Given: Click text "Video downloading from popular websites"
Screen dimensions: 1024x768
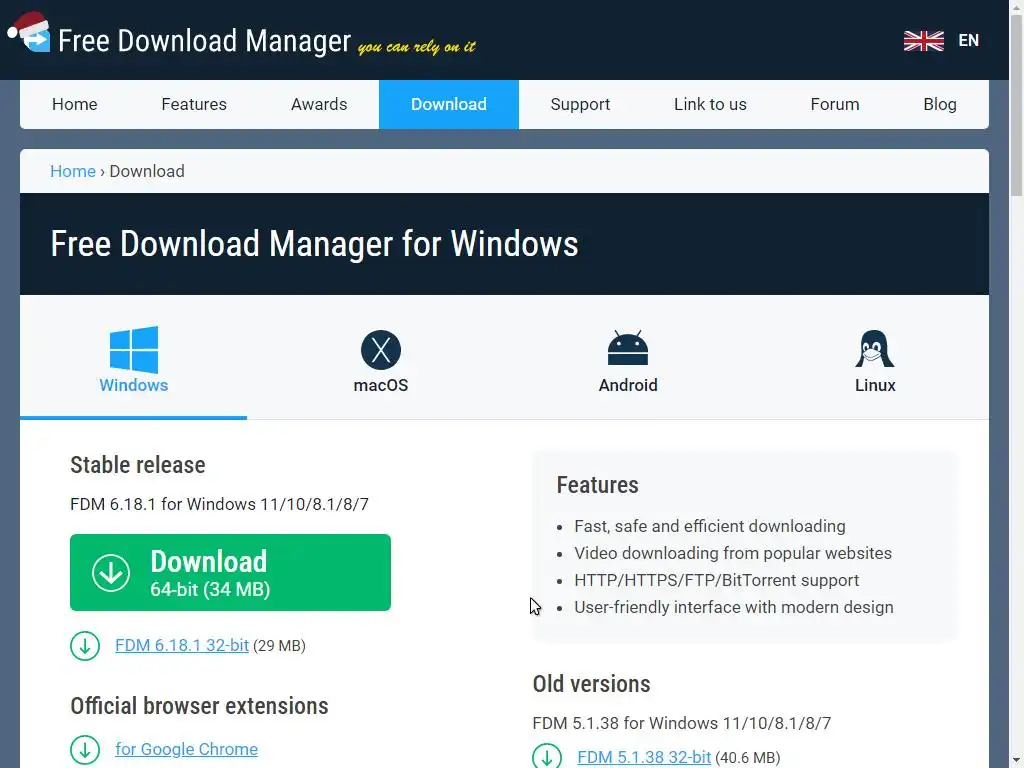Looking at the screenshot, I should tap(733, 553).
